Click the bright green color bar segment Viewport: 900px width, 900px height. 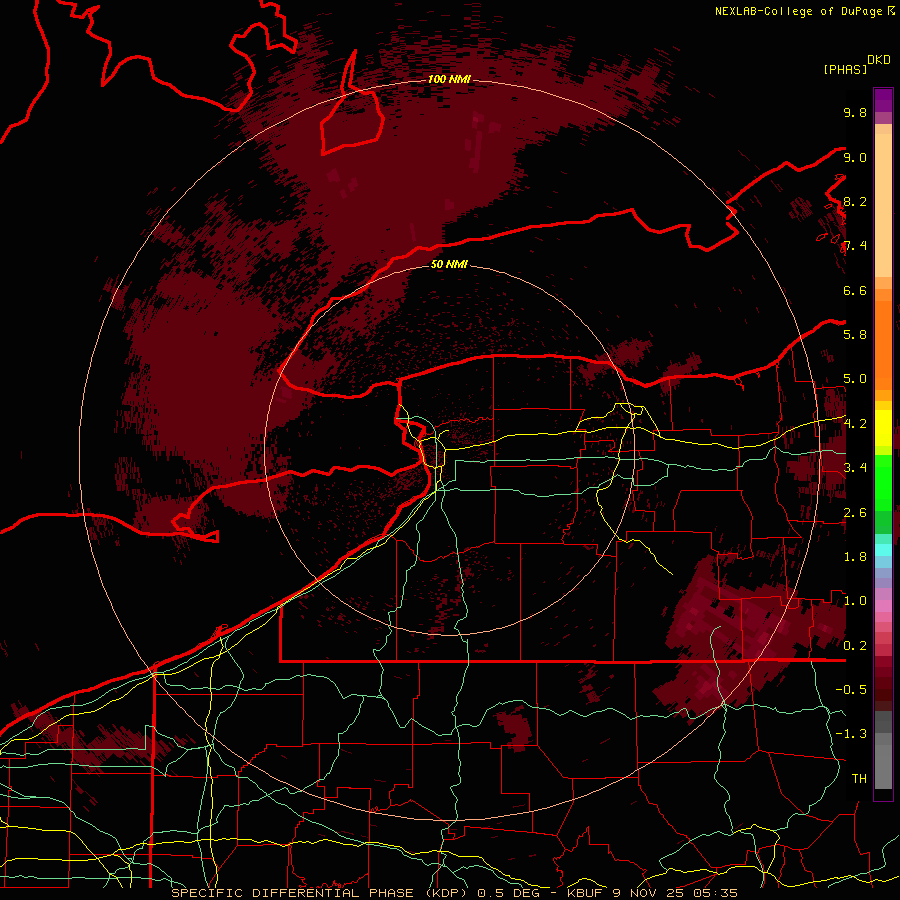click(883, 482)
